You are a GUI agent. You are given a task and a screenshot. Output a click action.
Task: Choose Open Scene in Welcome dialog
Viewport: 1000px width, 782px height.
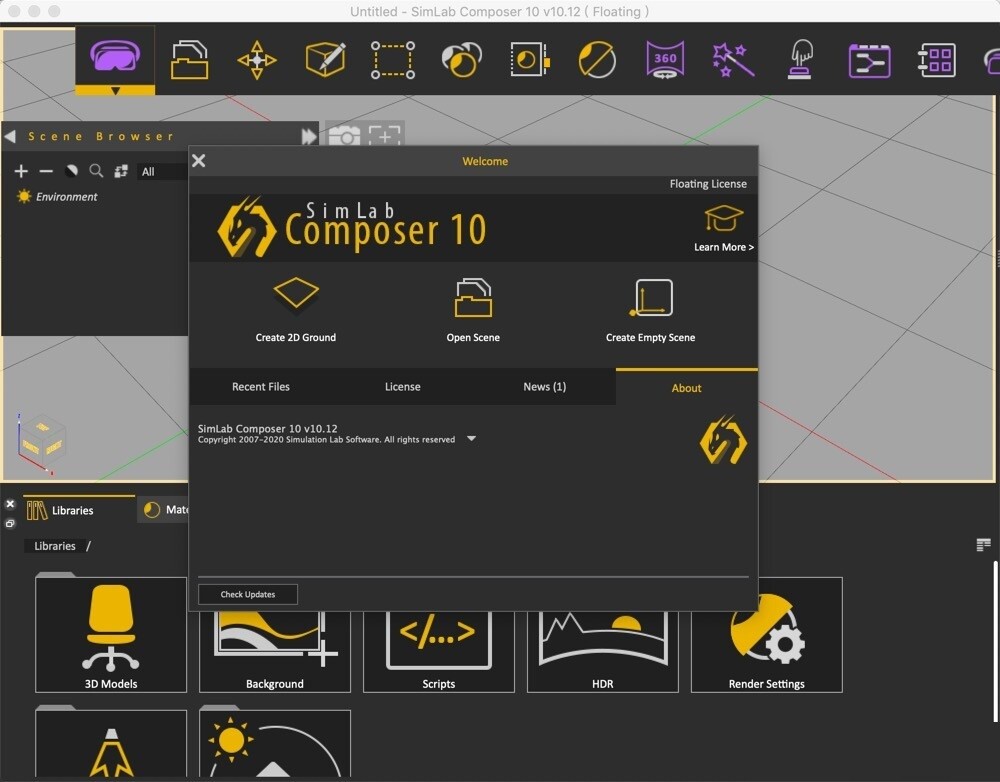point(473,311)
